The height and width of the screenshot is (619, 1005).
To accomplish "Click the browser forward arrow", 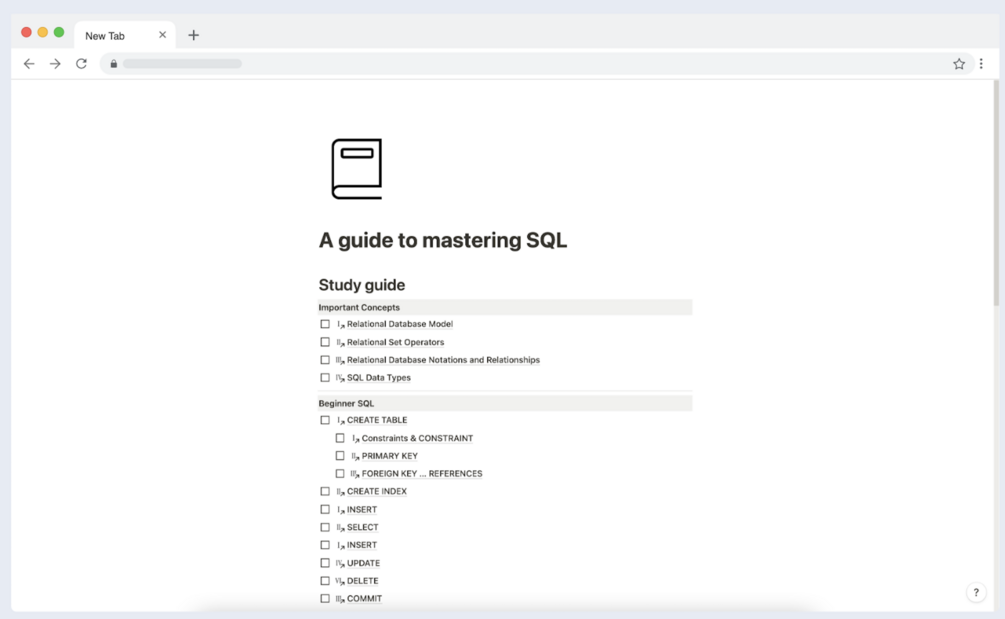I will (x=55, y=64).
